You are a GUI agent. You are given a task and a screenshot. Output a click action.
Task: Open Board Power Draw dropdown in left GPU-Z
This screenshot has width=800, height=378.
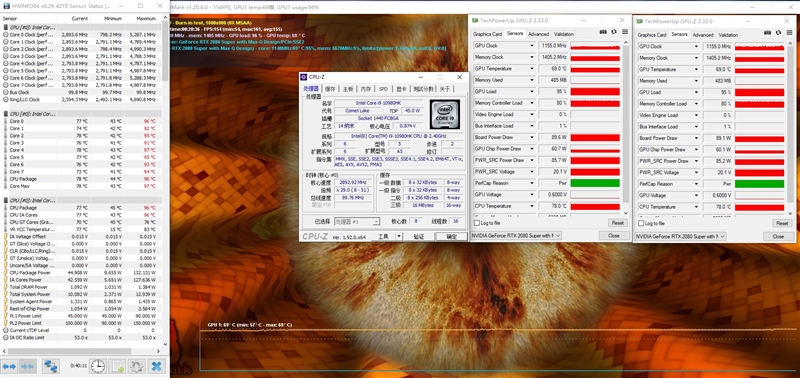[x=532, y=137]
